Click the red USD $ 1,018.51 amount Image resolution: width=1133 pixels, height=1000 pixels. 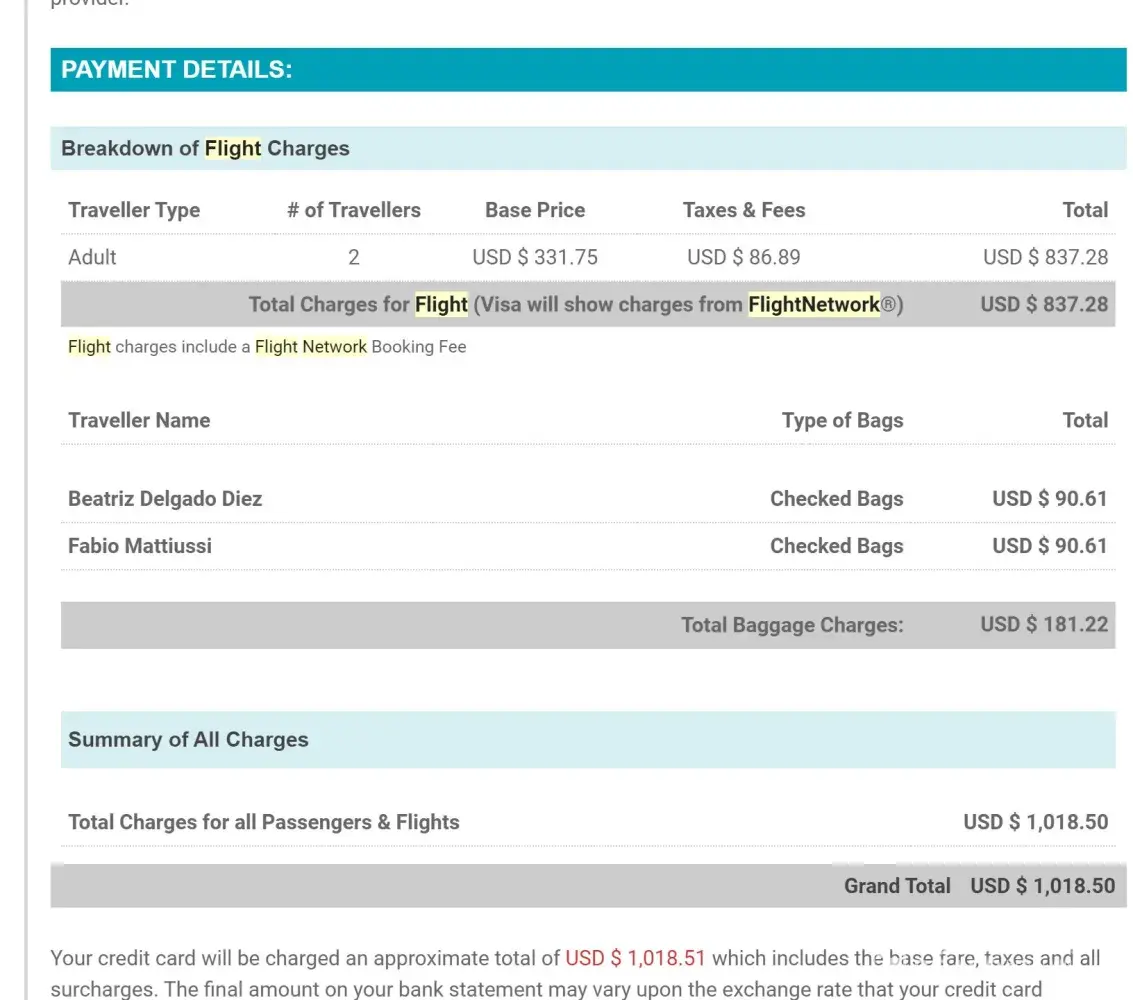(635, 958)
